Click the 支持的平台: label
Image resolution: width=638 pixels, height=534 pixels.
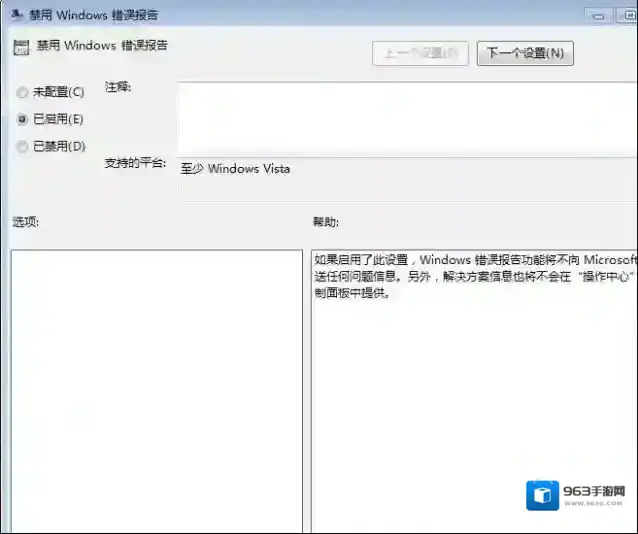135,163
